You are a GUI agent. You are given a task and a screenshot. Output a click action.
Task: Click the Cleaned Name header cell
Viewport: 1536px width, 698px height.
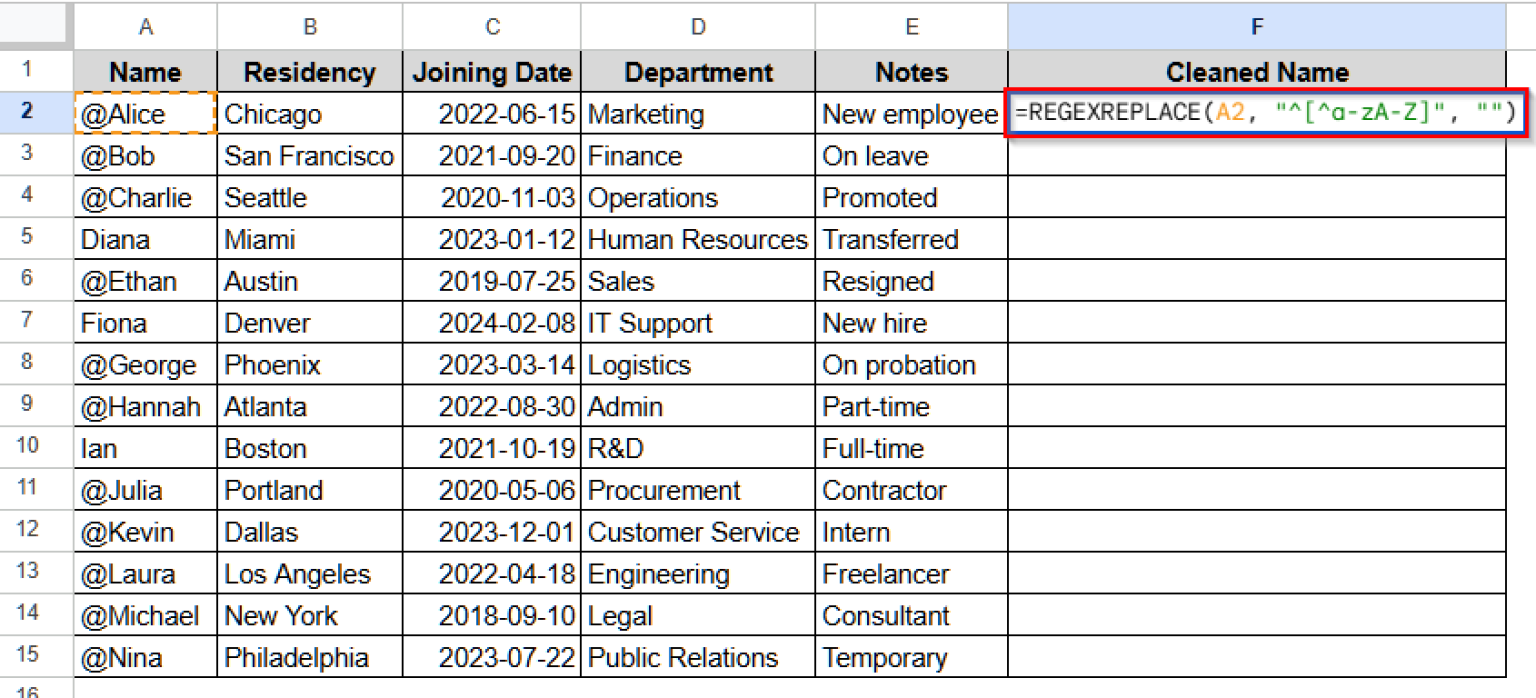click(x=1256, y=72)
